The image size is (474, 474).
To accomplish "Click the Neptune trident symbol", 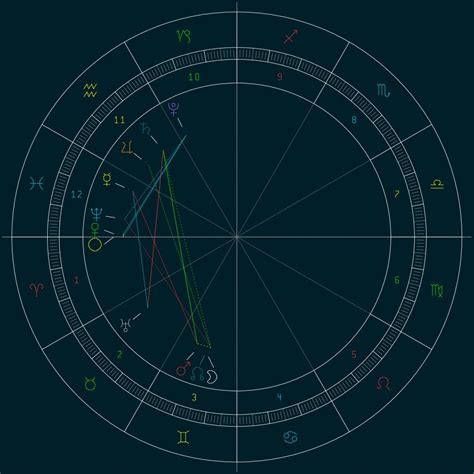I will pos(97,214).
